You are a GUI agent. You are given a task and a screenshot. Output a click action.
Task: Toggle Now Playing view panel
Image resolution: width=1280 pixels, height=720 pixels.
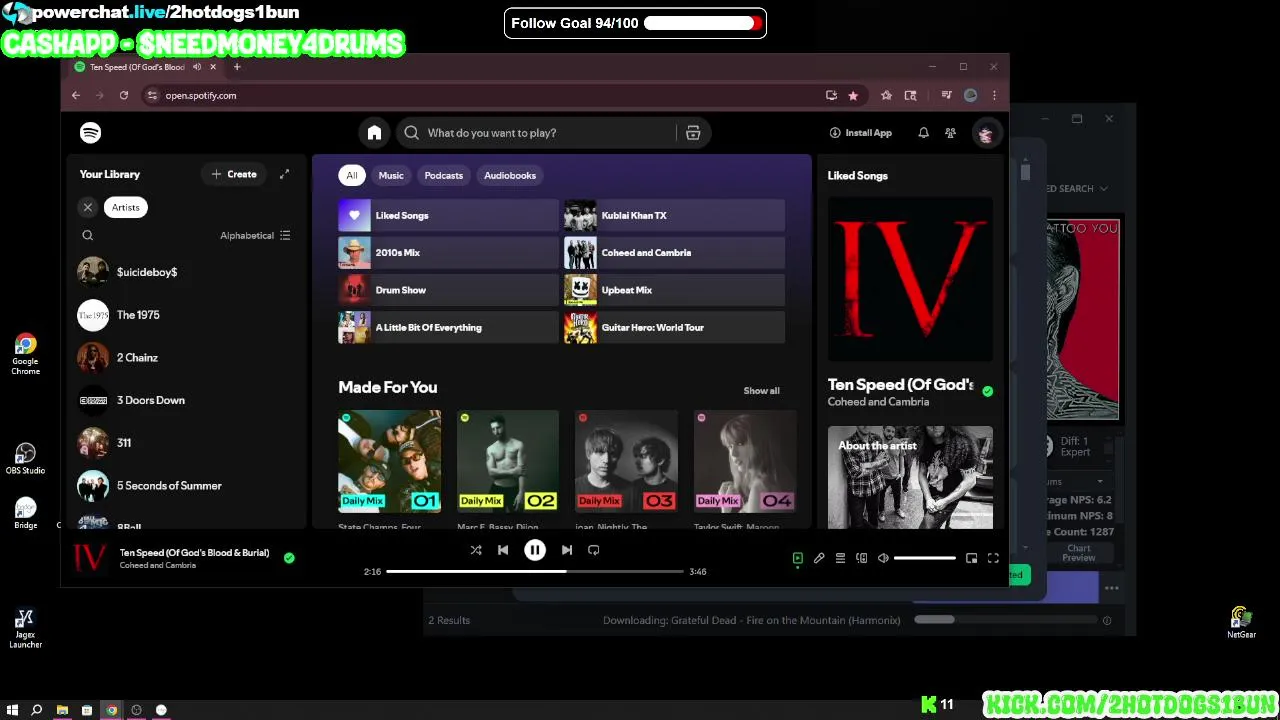(x=797, y=558)
